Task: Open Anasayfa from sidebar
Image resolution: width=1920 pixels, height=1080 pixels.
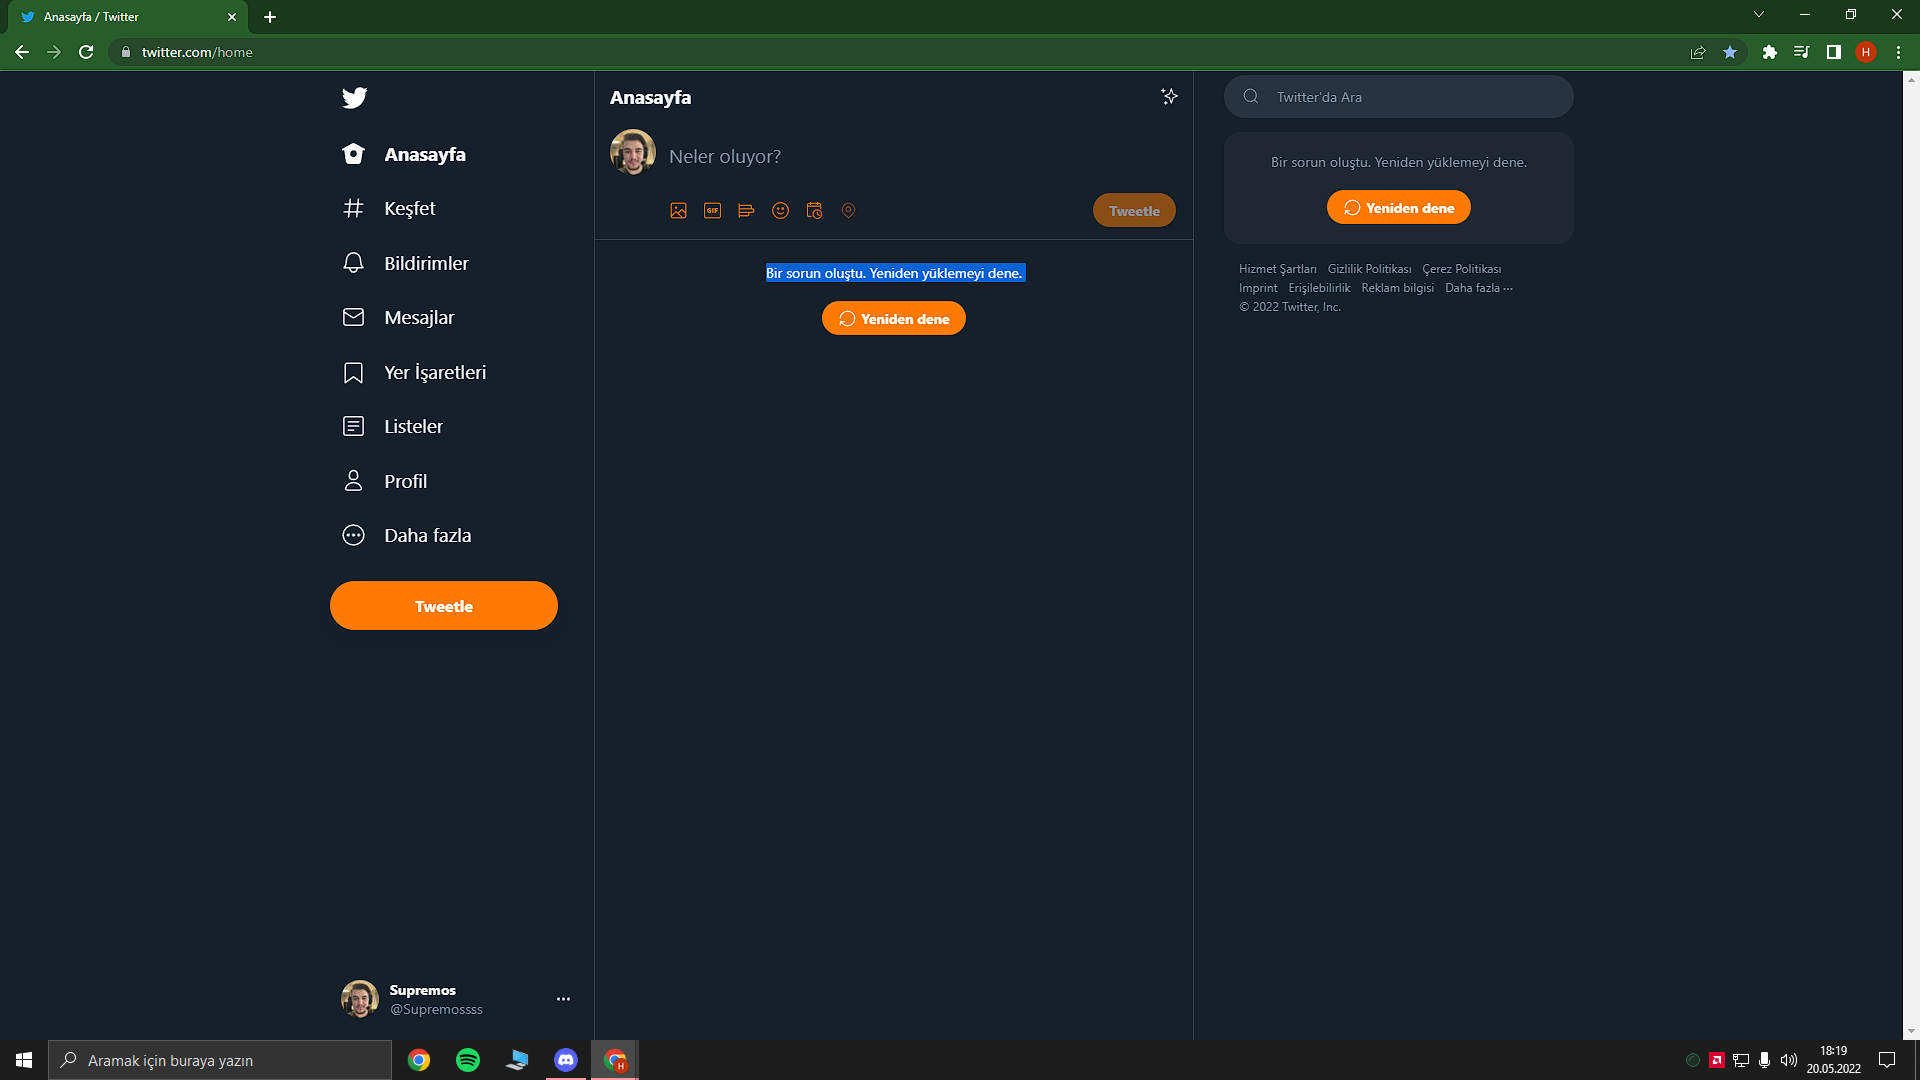Action: 404,154
